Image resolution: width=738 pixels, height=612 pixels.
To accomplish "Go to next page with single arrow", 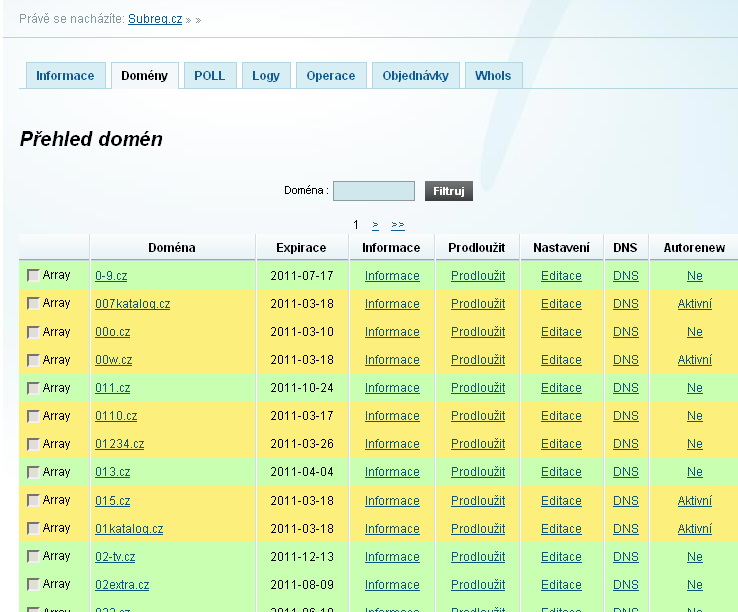I will (374, 225).
